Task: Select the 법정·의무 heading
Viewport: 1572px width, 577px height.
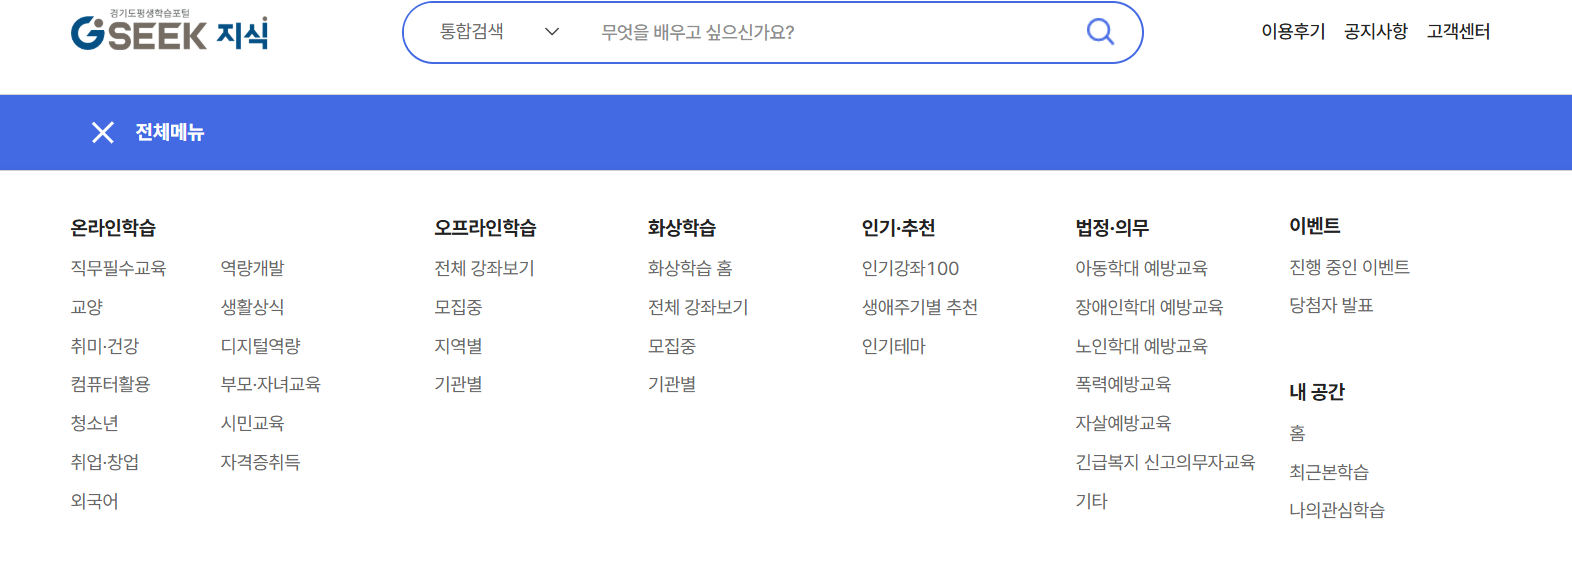Action: click(x=1112, y=228)
